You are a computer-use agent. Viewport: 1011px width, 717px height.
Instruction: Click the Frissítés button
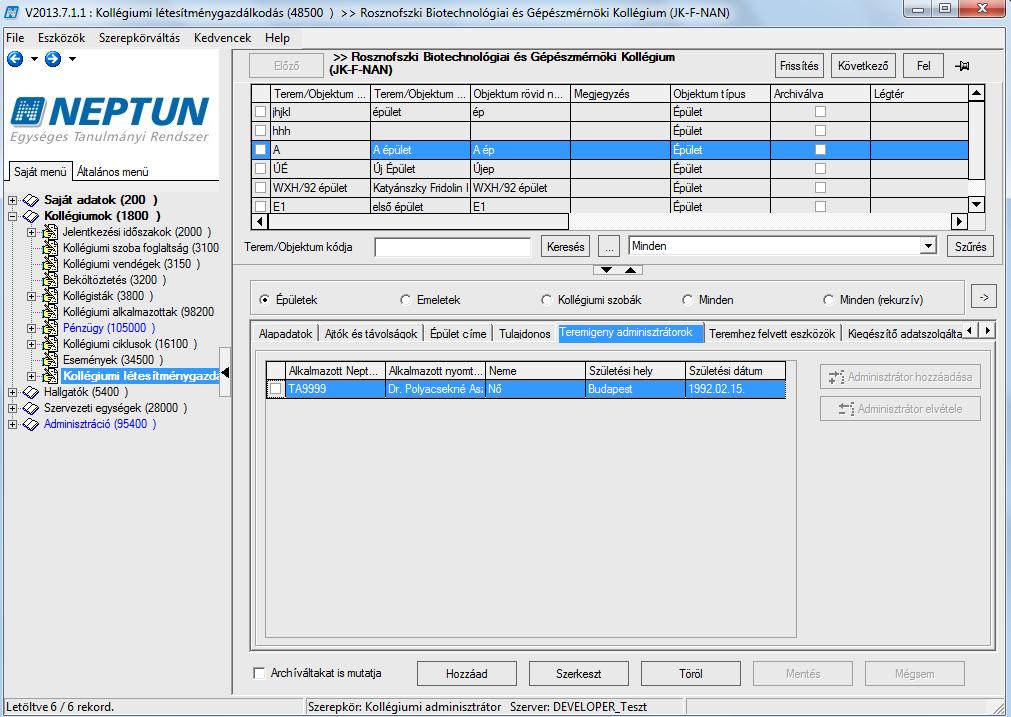[799, 66]
